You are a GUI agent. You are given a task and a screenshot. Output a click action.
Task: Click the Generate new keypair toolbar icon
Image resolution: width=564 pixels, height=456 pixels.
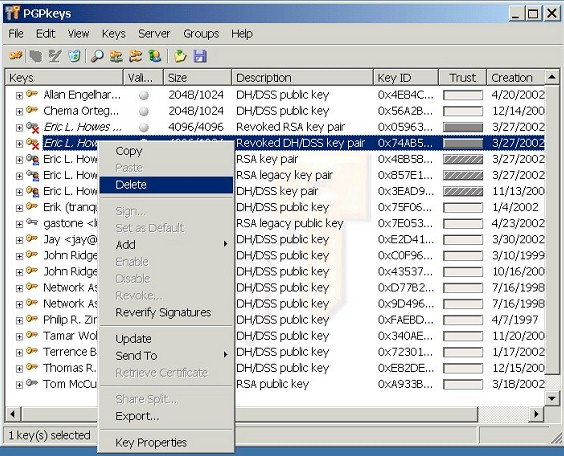click(x=16, y=56)
